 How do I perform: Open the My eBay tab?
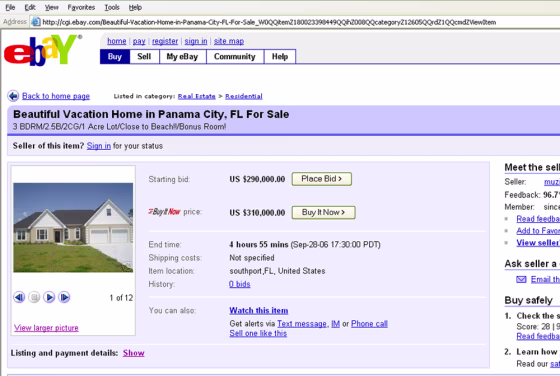(x=182, y=56)
